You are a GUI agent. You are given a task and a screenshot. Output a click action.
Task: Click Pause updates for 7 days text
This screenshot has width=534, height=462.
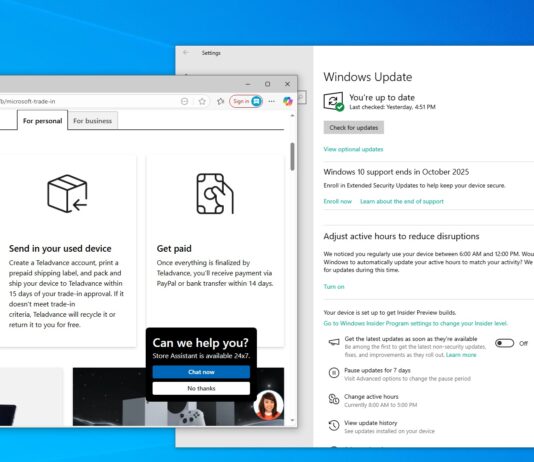pyautogui.click(x=377, y=370)
